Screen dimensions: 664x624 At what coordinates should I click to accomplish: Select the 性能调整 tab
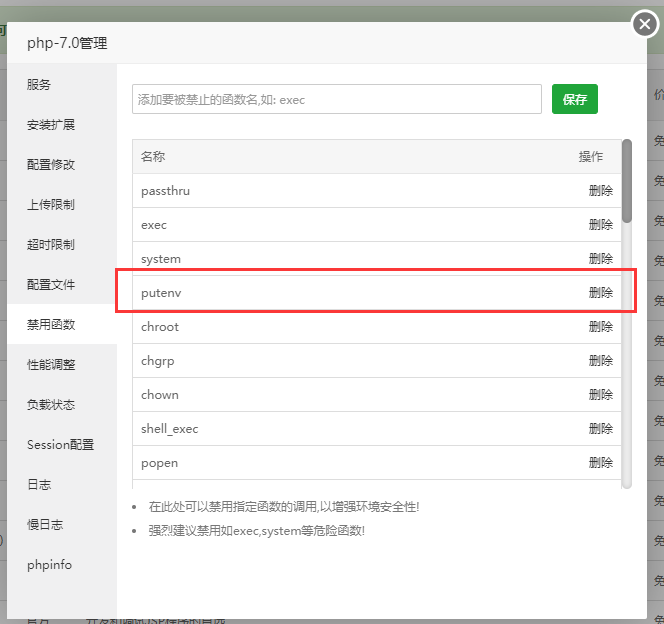(x=51, y=365)
